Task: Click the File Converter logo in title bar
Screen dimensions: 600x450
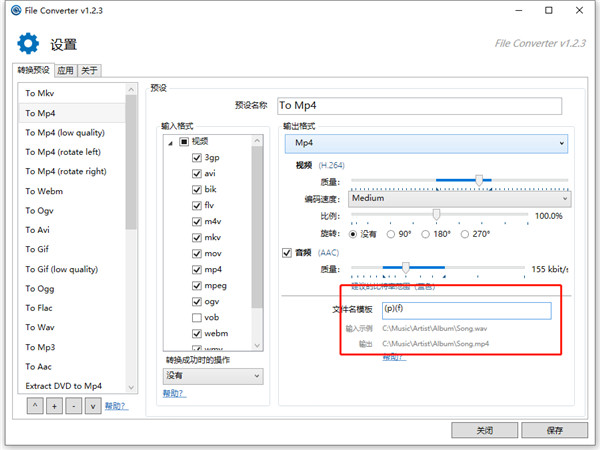Action: [x=16, y=10]
